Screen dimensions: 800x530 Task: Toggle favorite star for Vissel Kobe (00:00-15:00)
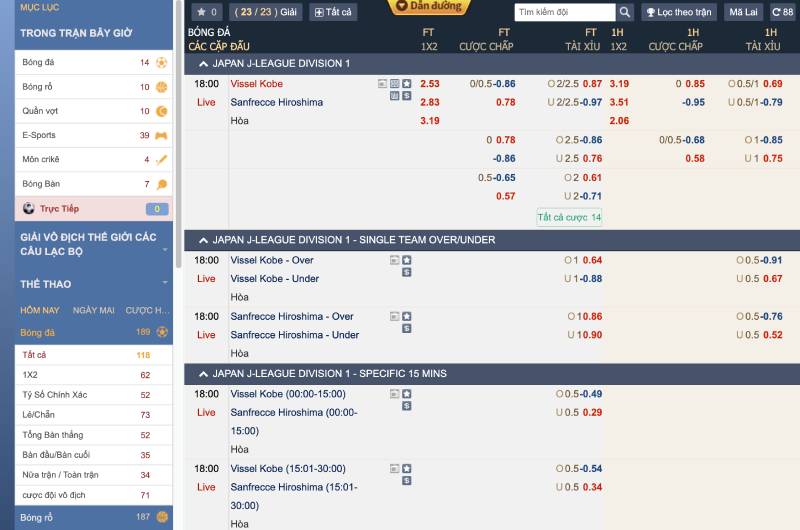pos(407,394)
